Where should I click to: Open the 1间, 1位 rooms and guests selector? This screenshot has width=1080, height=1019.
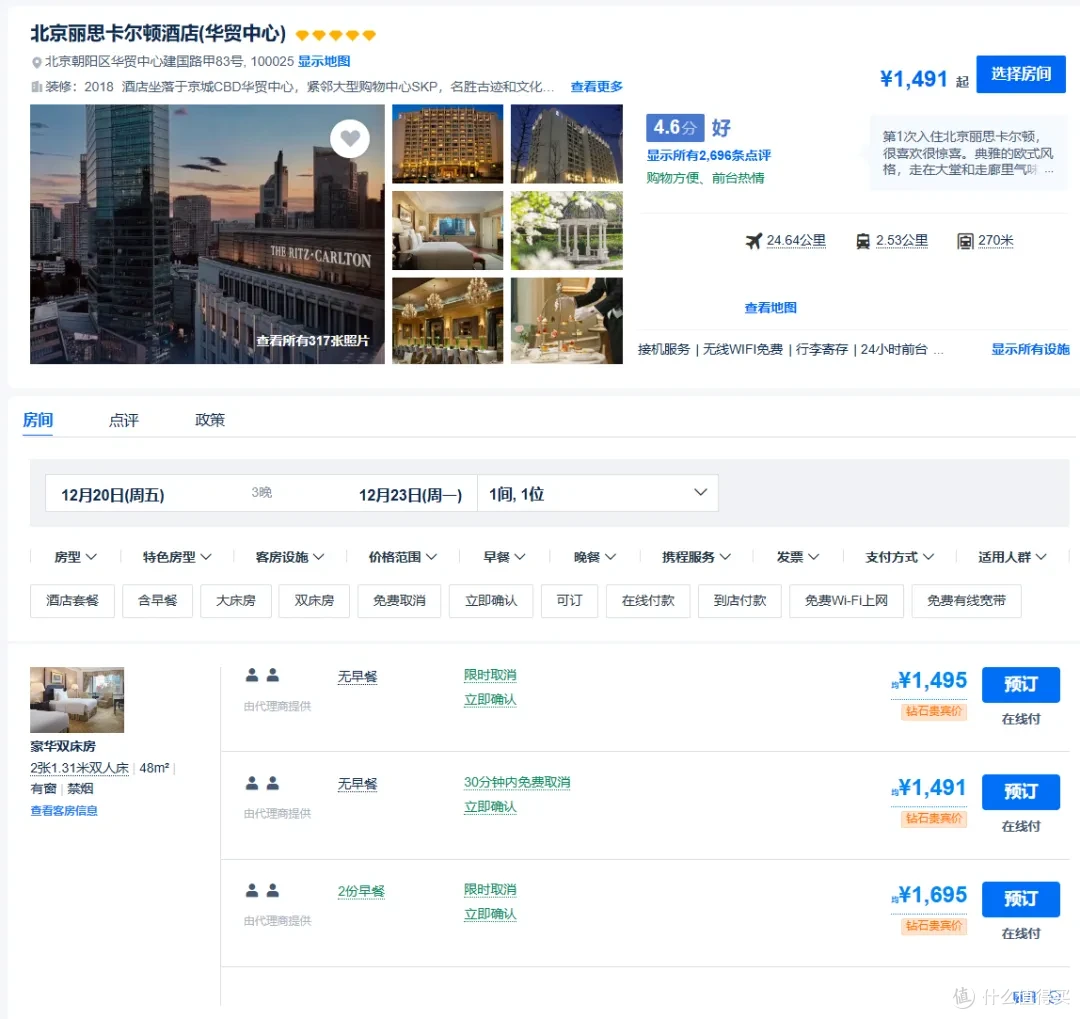click(598, 493)
